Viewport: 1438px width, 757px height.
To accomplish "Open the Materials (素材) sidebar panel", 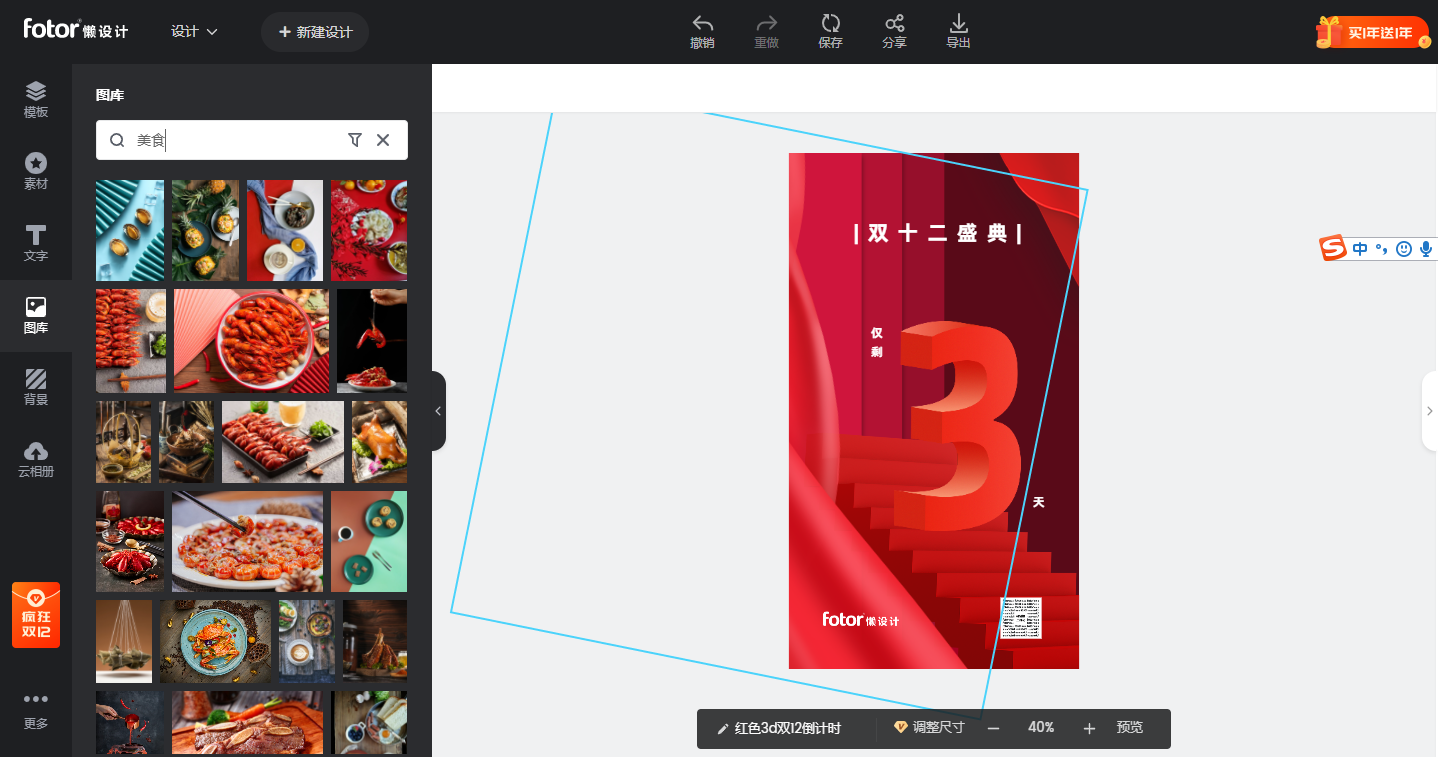I will [36, 172].
